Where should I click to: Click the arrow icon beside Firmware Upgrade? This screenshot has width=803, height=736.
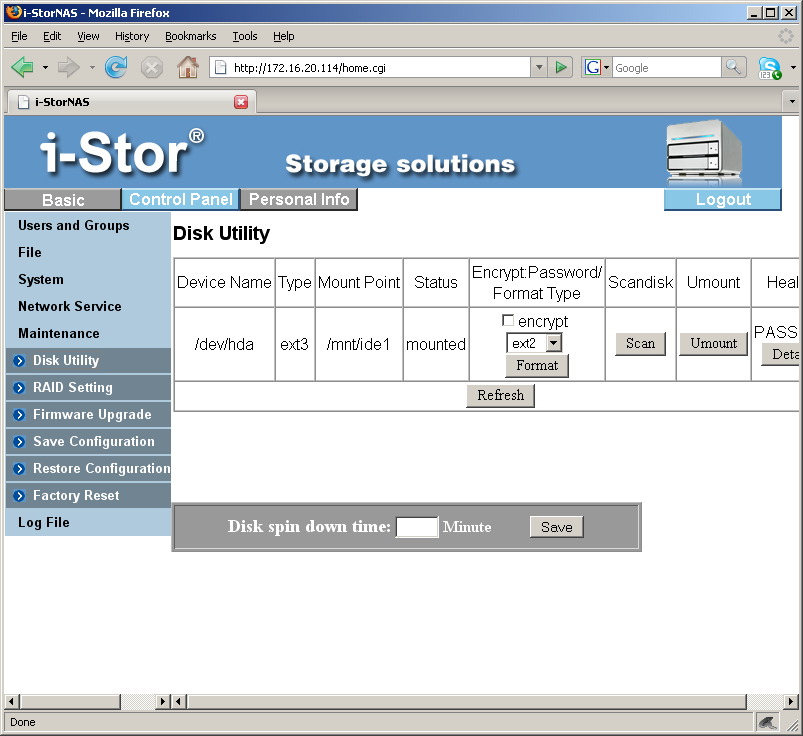click(x=19, y=415)
